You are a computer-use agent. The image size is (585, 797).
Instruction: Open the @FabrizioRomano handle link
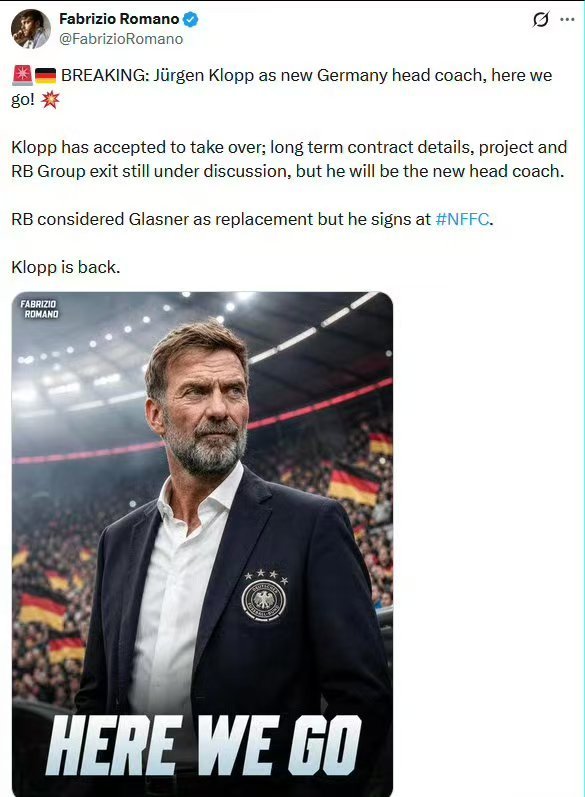(121, 39)
